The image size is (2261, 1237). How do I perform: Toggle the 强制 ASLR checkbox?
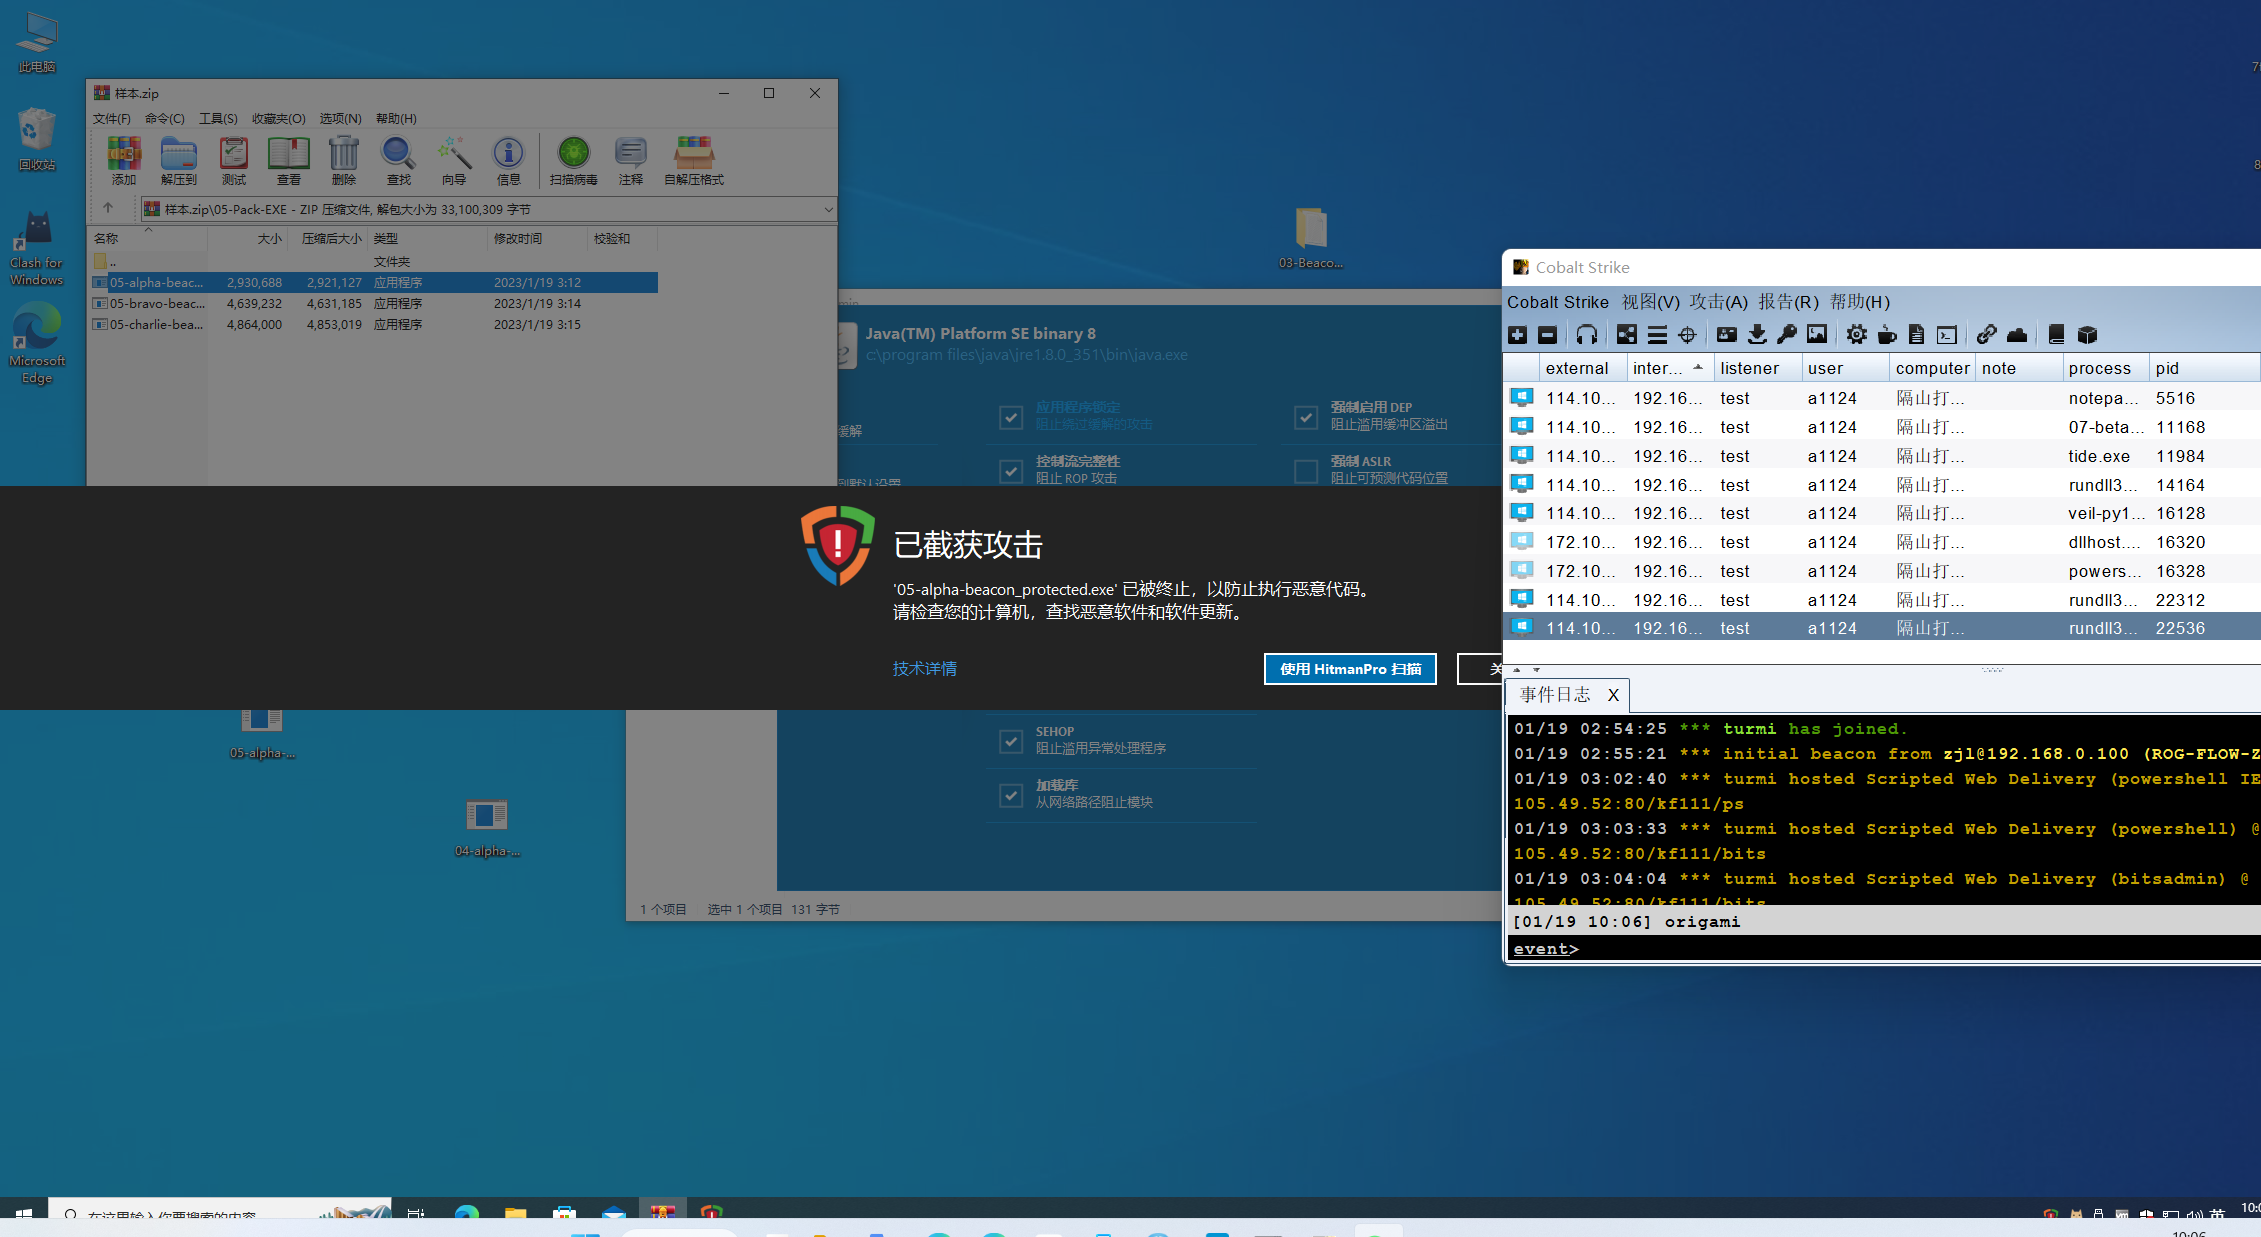coord(1305,470)
